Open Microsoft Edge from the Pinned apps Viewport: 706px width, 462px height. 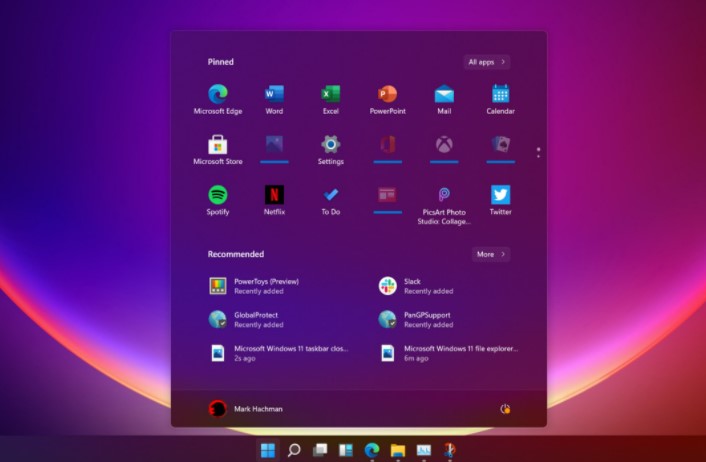tap(218, 100)
